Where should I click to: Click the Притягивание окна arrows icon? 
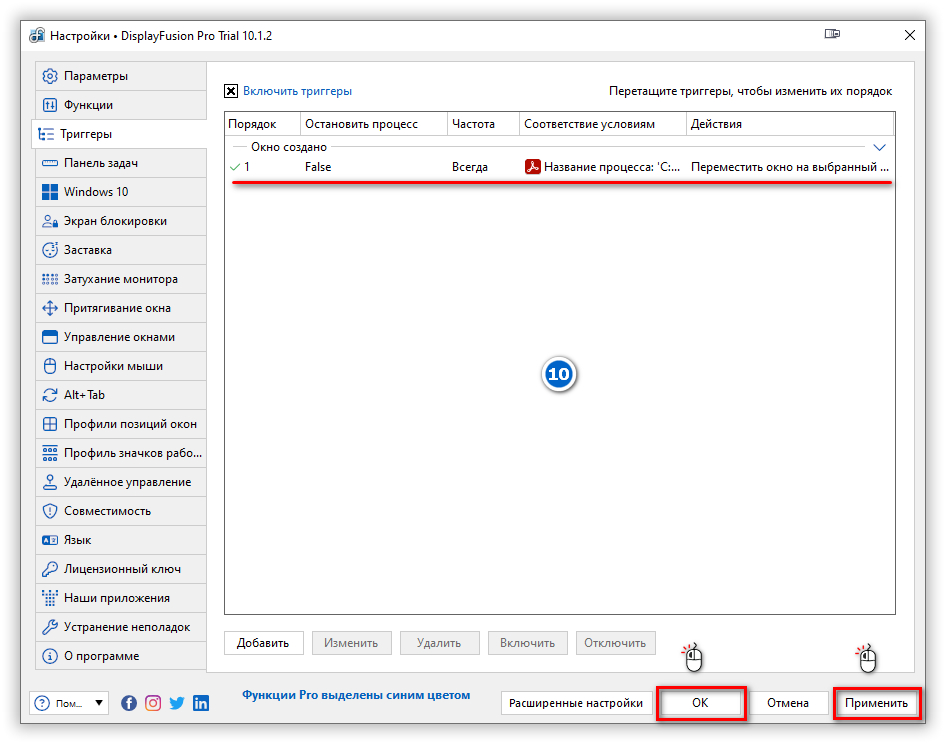pos(49,308)
